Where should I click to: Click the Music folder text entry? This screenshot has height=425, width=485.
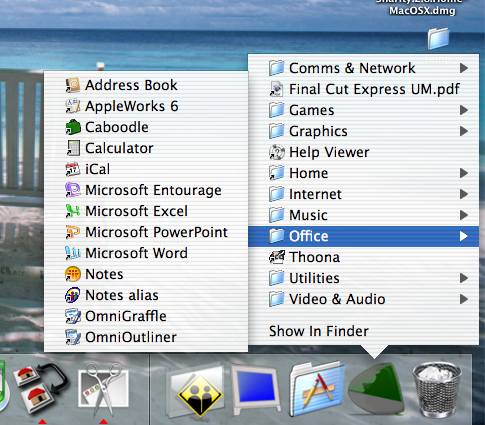pos(308,215)
